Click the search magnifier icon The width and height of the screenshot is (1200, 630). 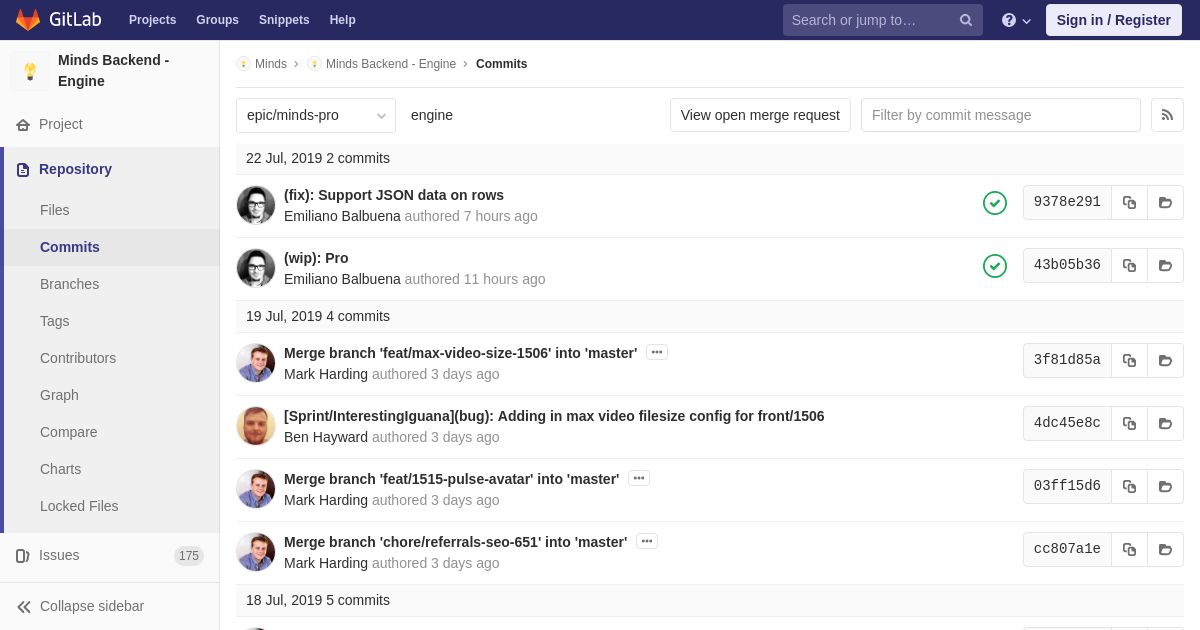pyautogui.click(x=966, y=20)
